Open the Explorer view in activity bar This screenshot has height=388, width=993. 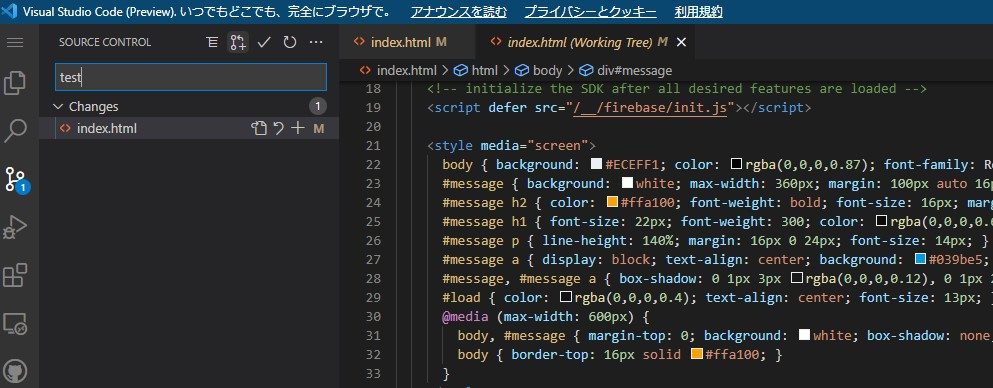click(x=15, y=83)
